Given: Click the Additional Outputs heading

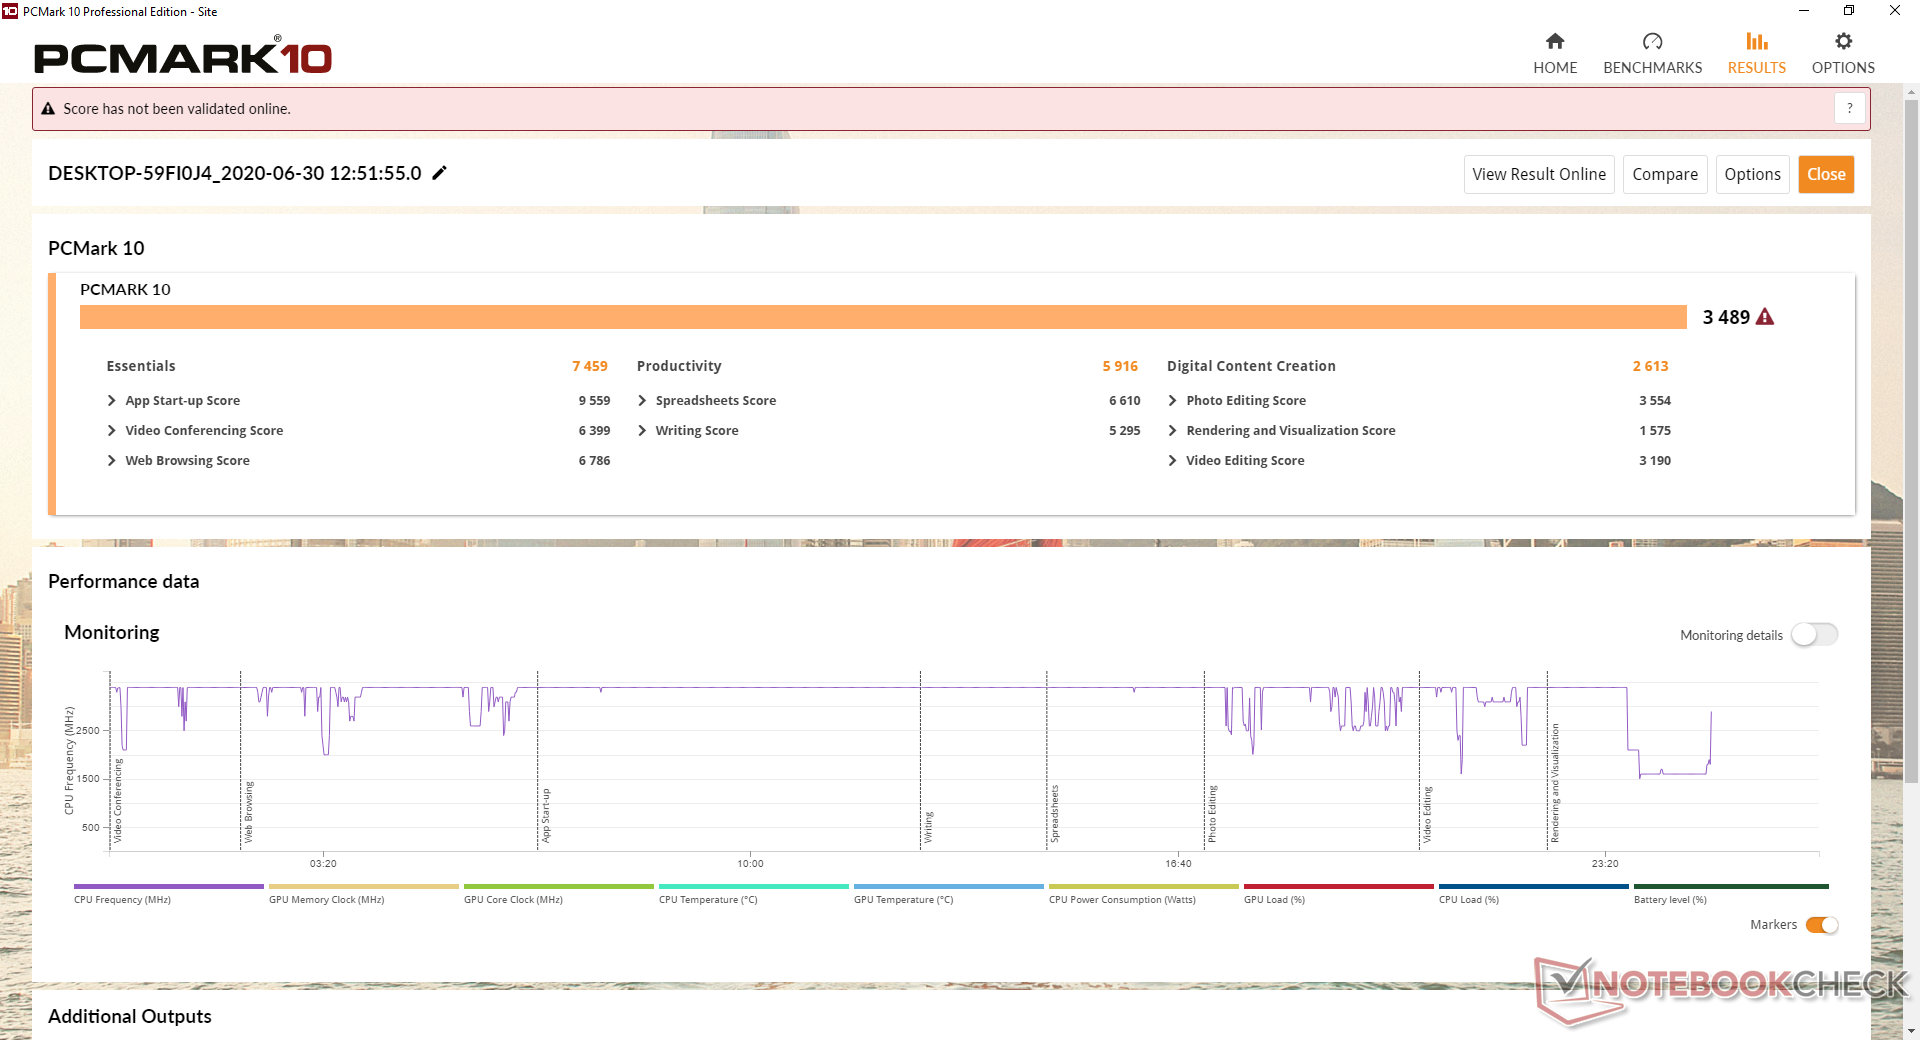Looking at the screenshot, I should pos(130,1016).
